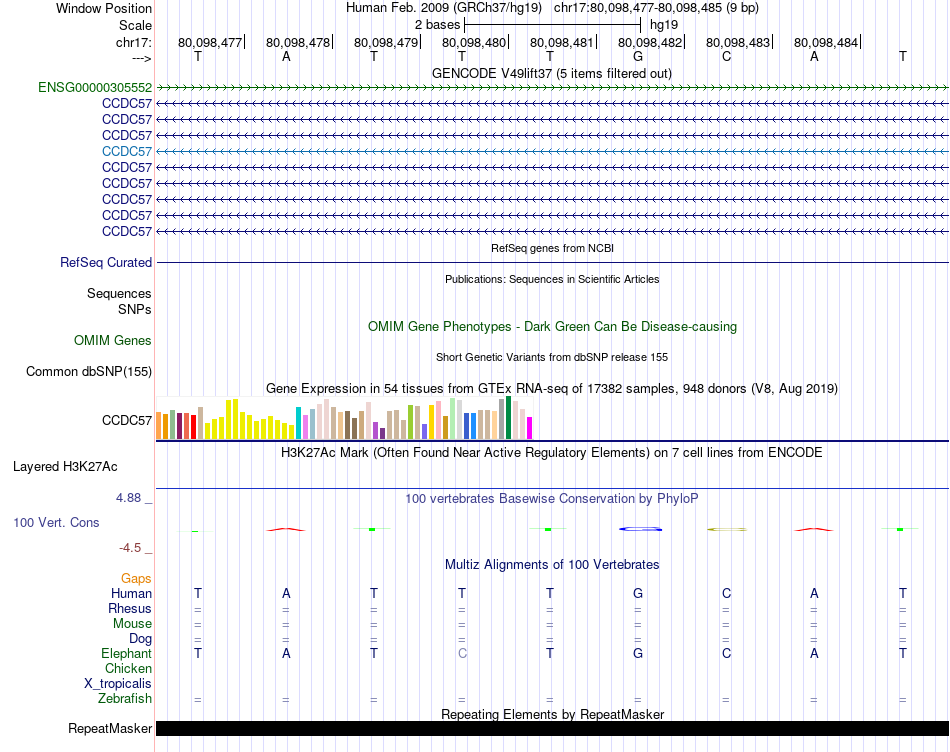The height and width of the screenshot is (752, 950).
Task: Click the Rhesus alignment row label
Action: [130, 608]
